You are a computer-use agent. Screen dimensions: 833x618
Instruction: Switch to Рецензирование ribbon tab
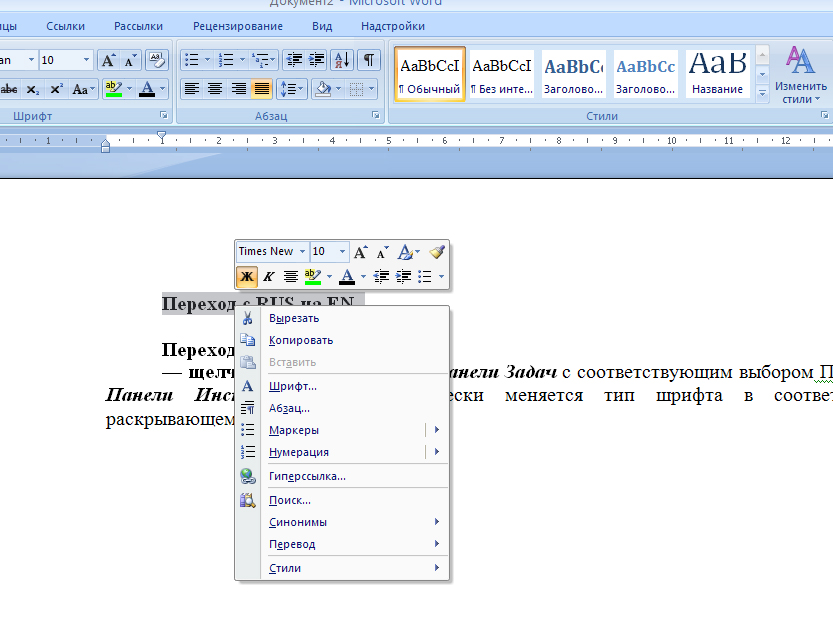237,26
